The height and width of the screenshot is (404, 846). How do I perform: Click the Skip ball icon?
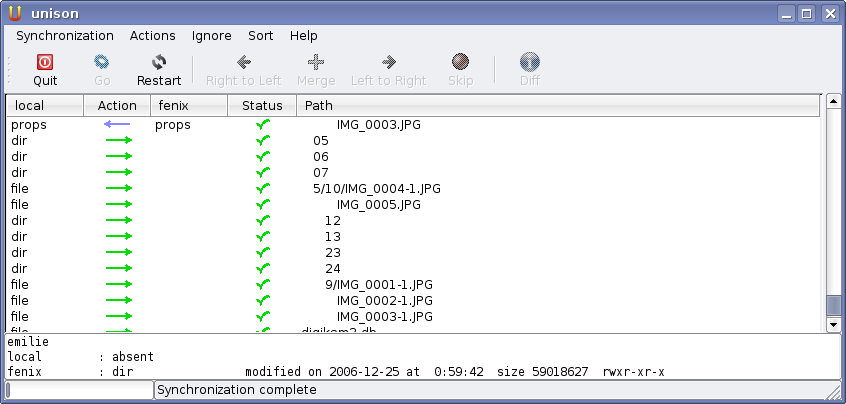pyautogui.click(x=460, y=62)
